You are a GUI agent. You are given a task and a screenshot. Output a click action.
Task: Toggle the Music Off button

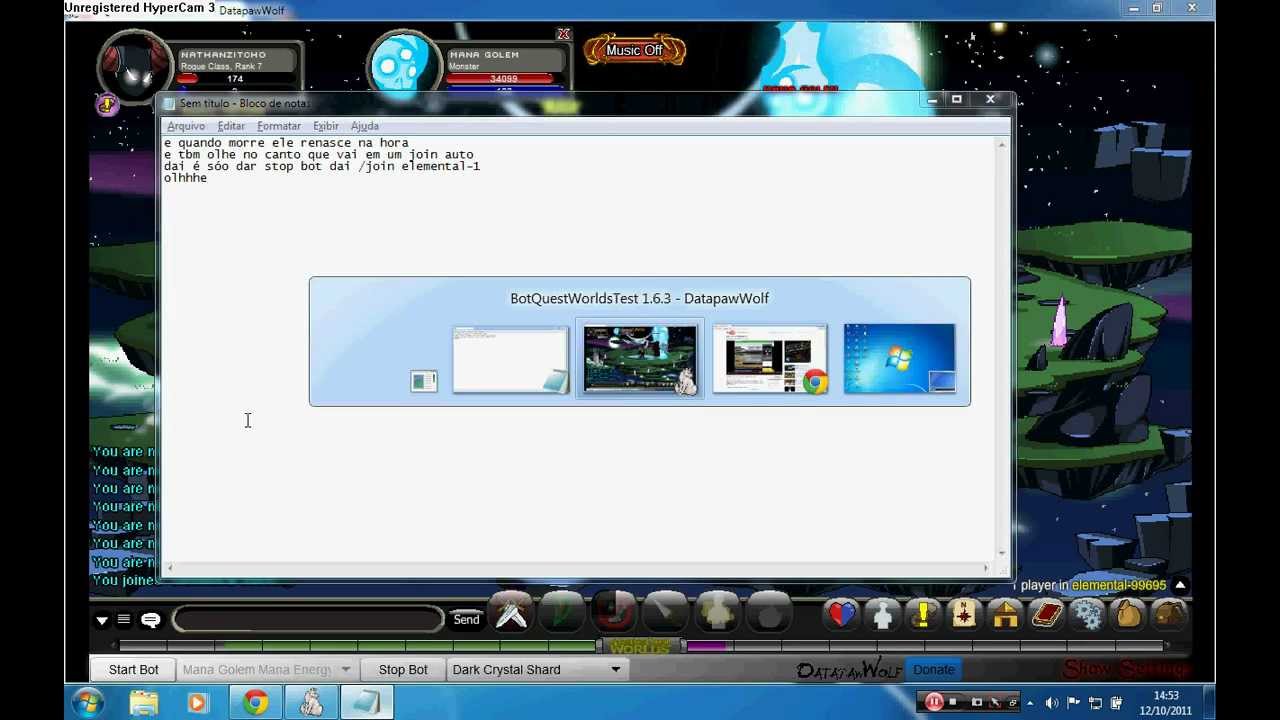point(635,50)
